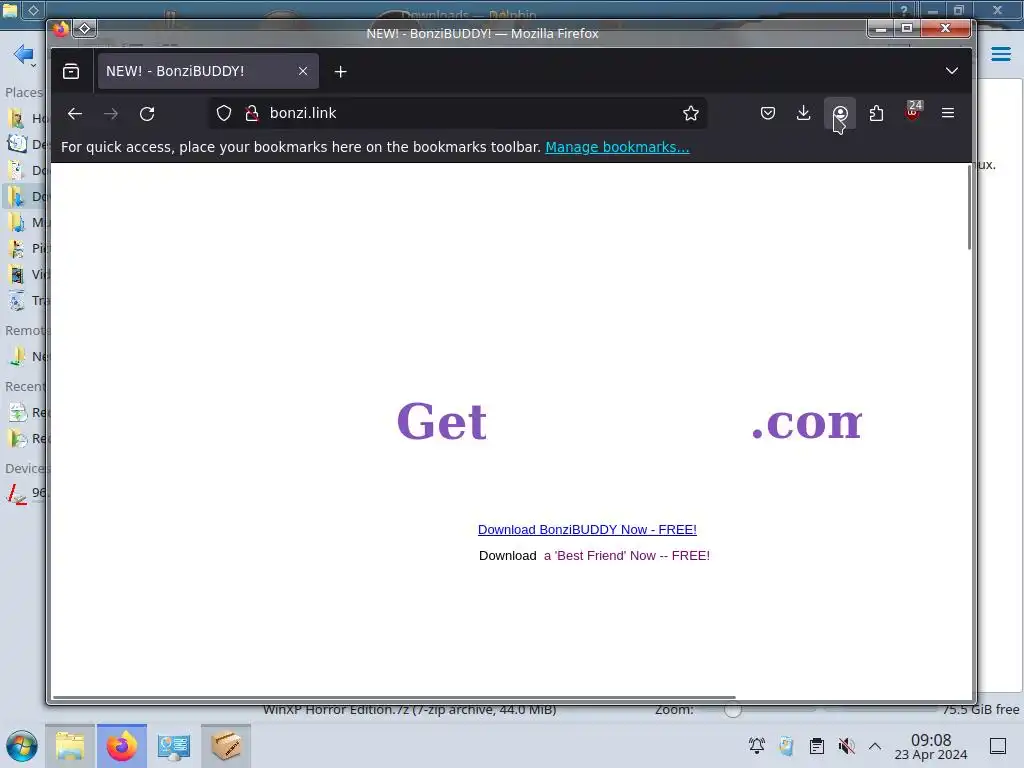Open Firefox application hamburger menu

click(948, 113)
